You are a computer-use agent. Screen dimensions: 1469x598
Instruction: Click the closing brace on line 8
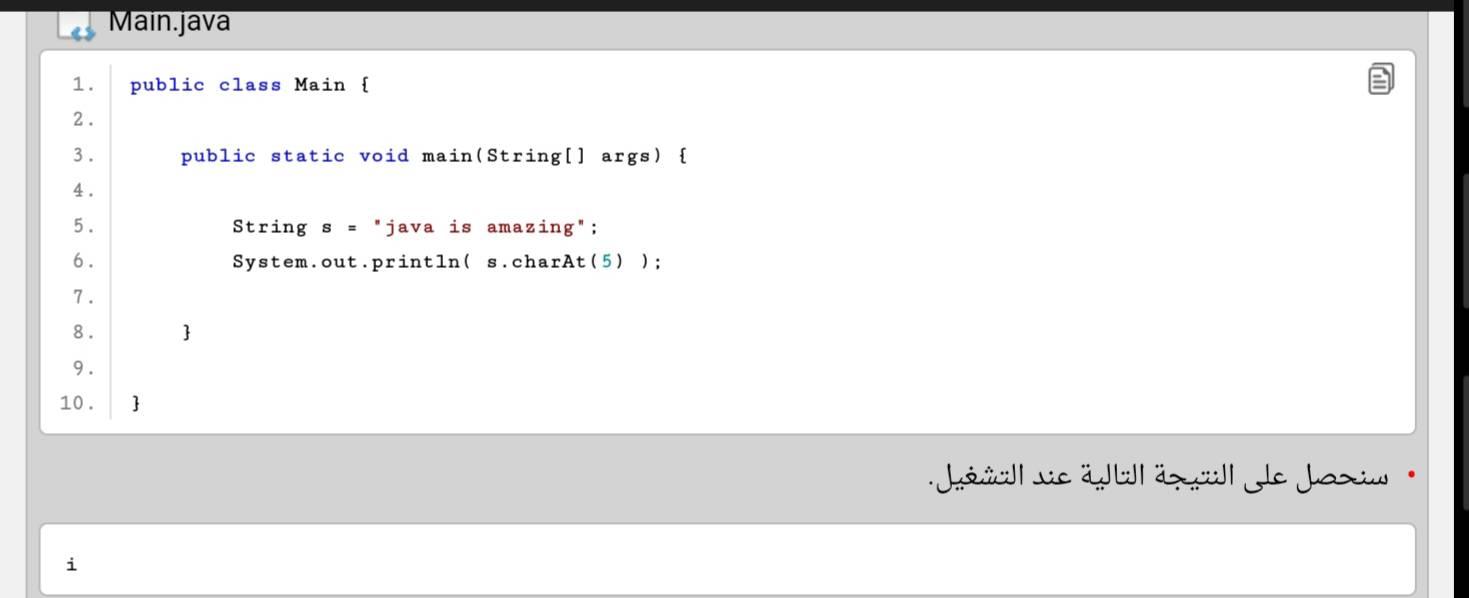(x=187, y=332)
